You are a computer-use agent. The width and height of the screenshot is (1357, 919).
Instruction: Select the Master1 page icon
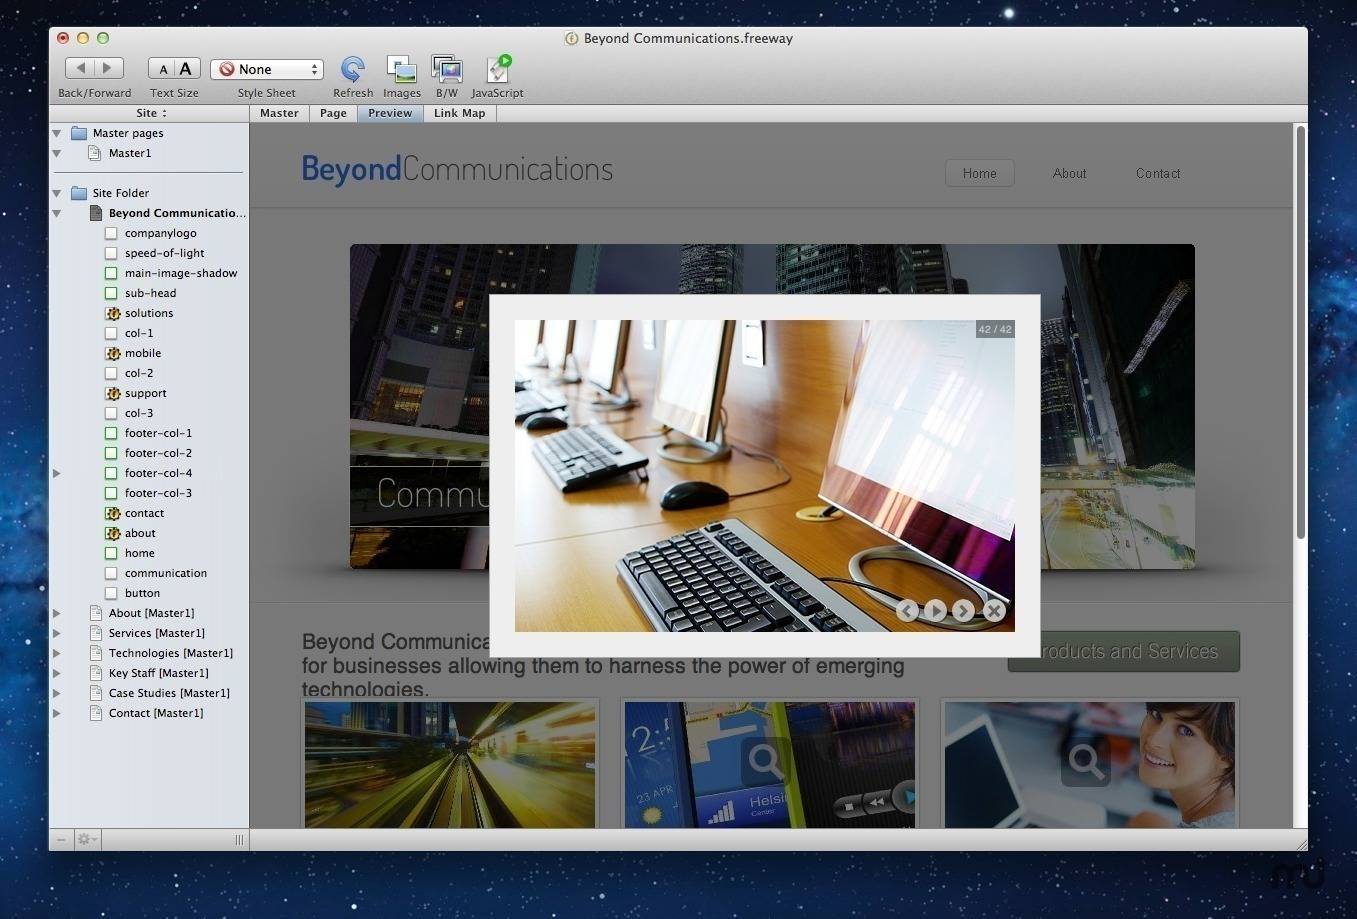(x=95, y=153)
